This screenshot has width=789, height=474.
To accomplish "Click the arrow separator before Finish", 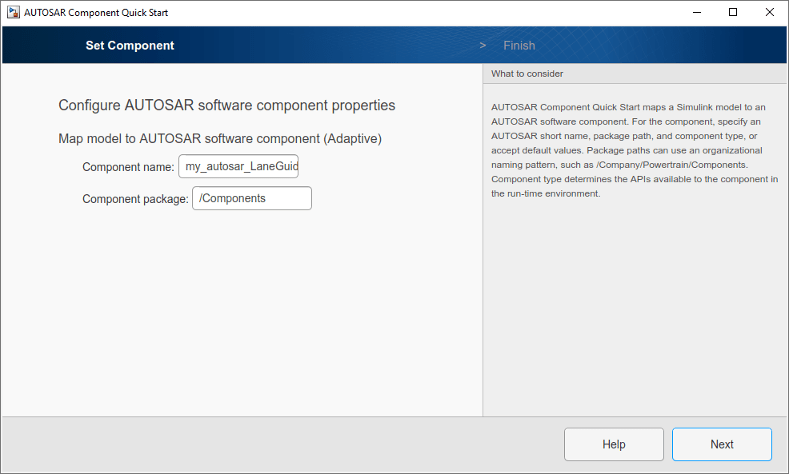I will pyautogui.click(x=483, y=45).
